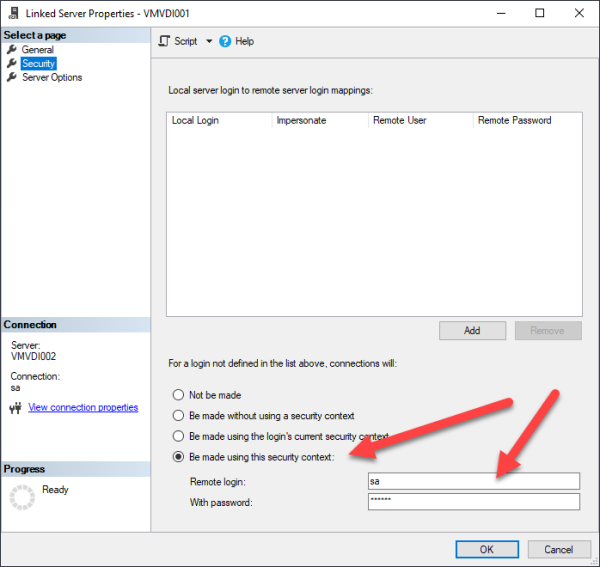Choose 'Be made using this security context'
Screen dimensions: 600x567
179,457
